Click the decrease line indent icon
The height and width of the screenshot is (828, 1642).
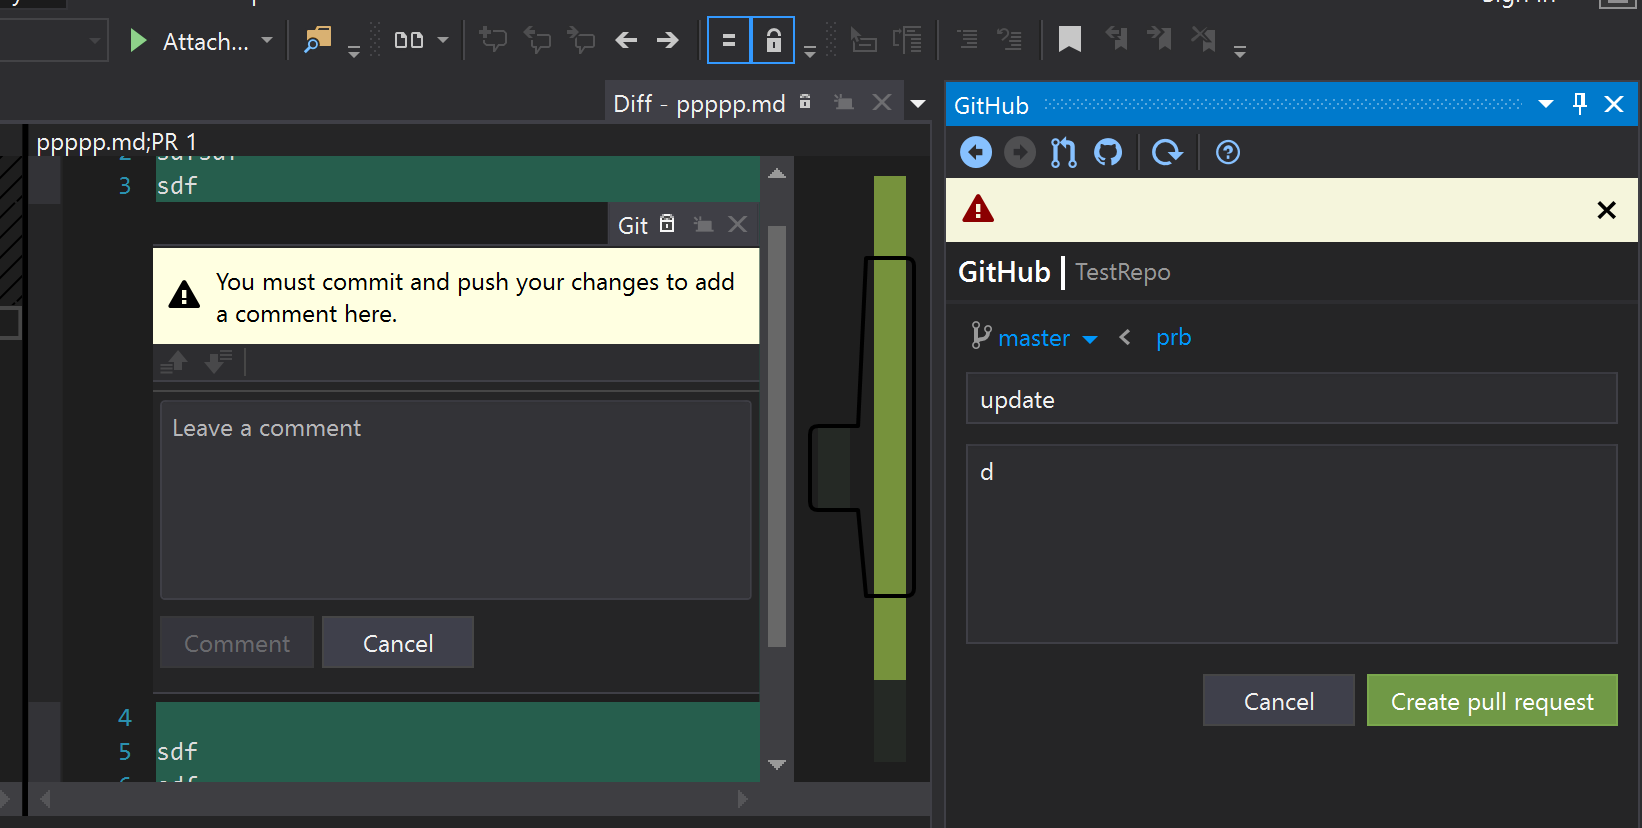pyautogui.click(x=967, y=40)
